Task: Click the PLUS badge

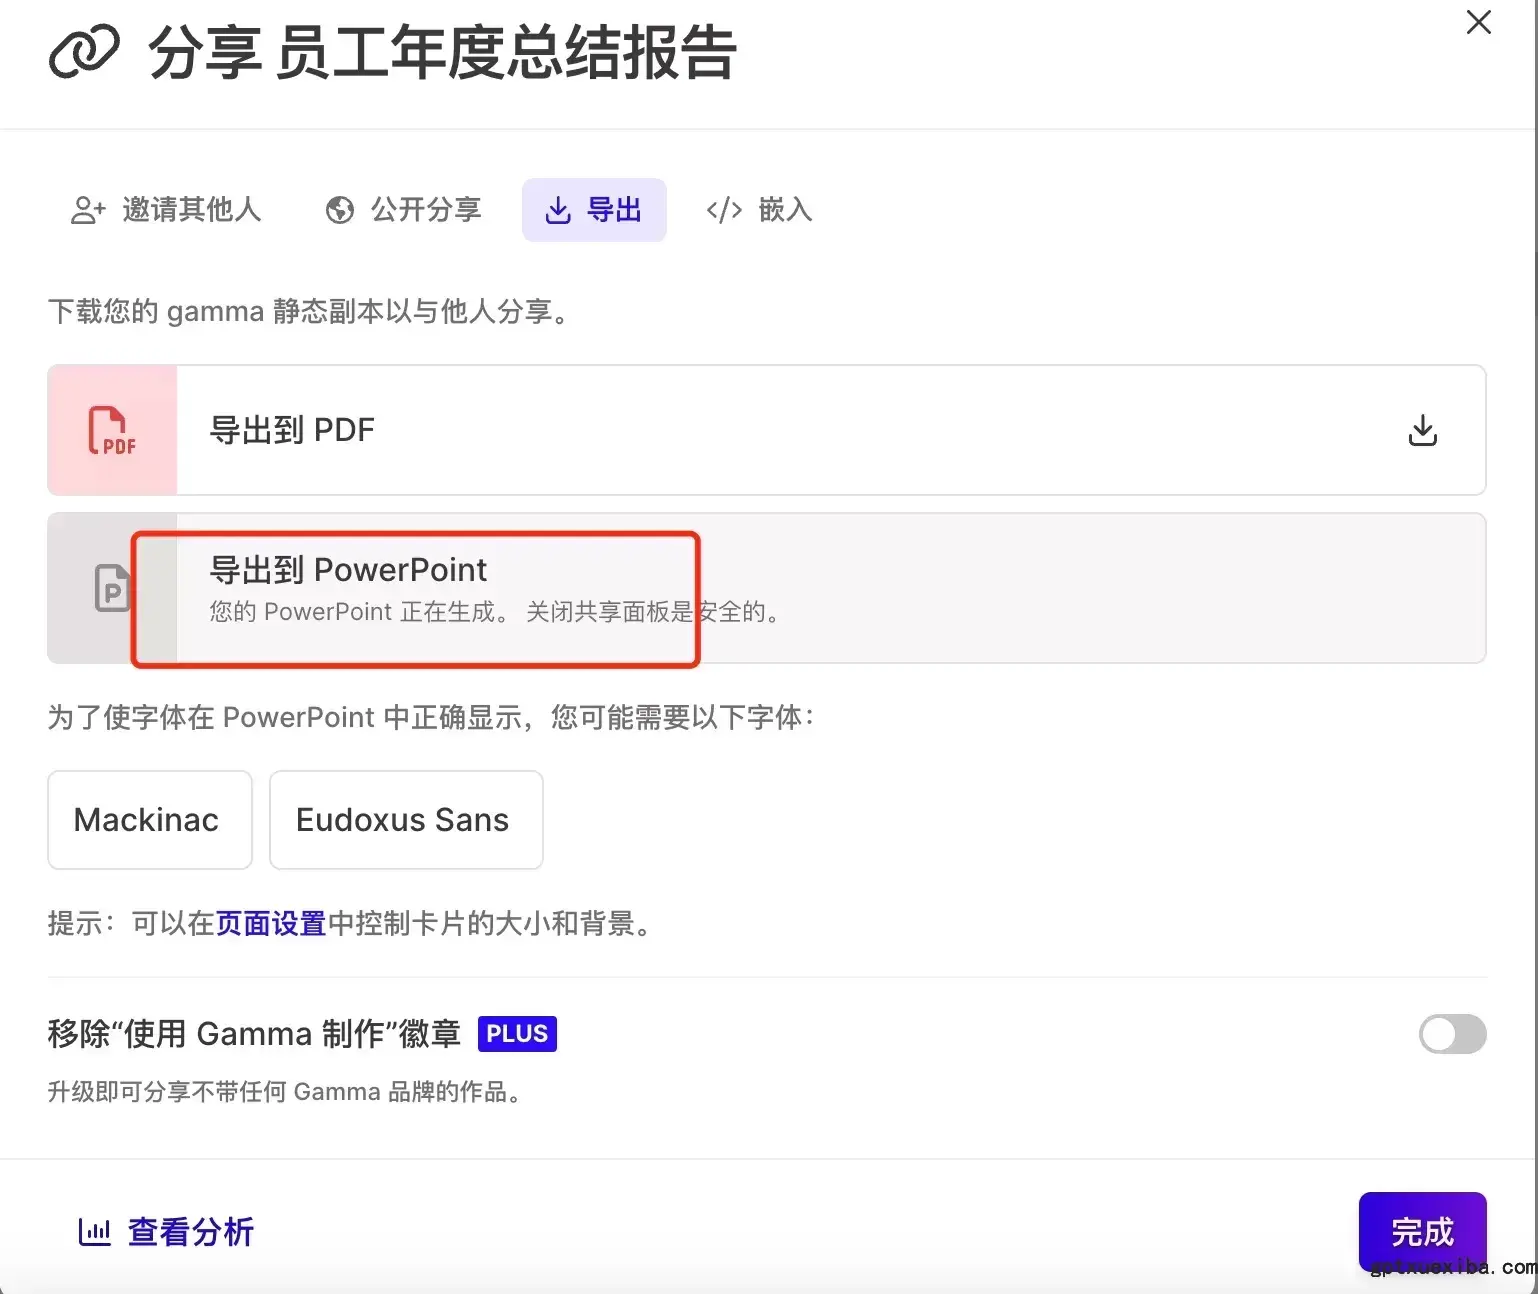Action: (x=517, y=1033)
